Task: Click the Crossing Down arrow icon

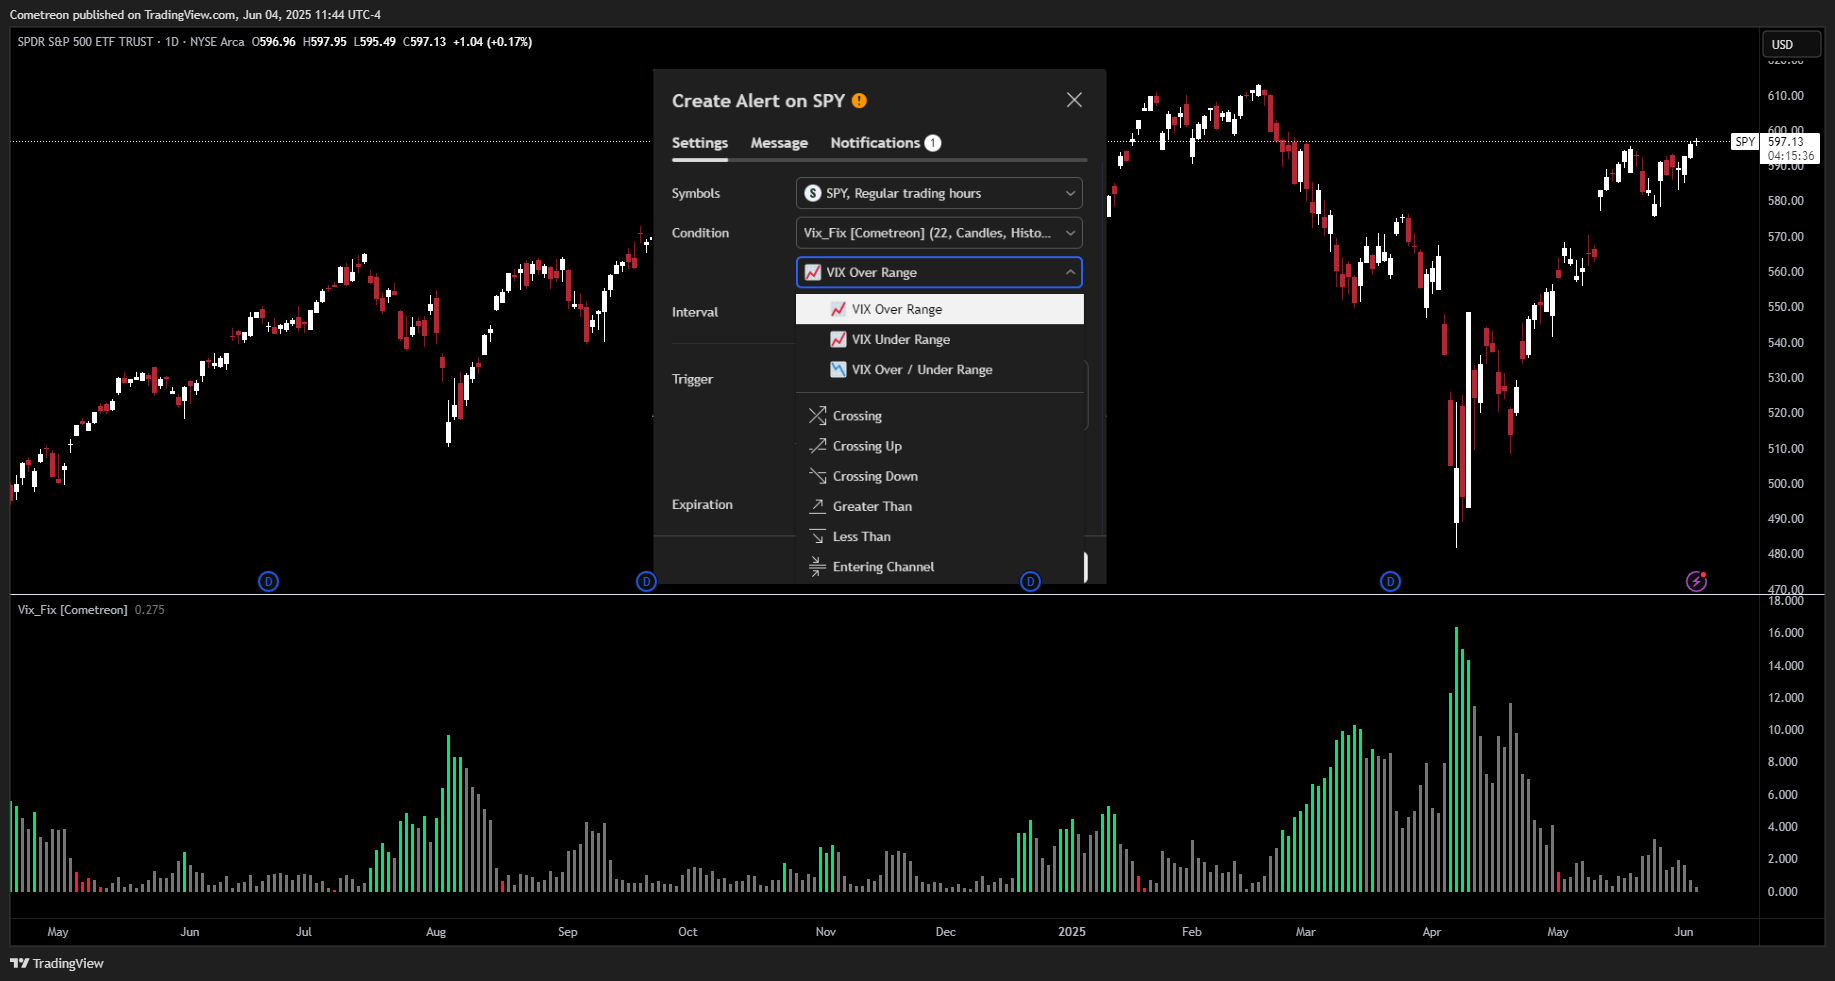Action: [817, 476]
